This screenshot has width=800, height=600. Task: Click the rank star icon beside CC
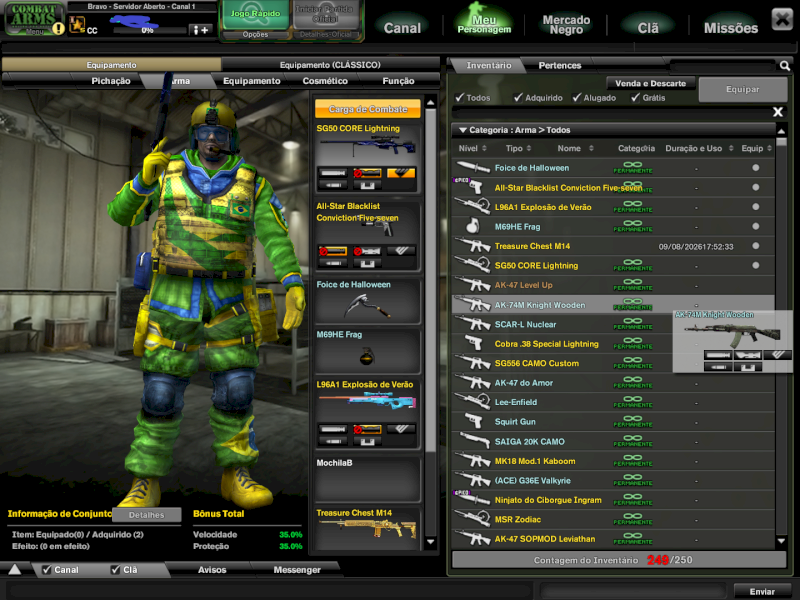click(77, 24)
